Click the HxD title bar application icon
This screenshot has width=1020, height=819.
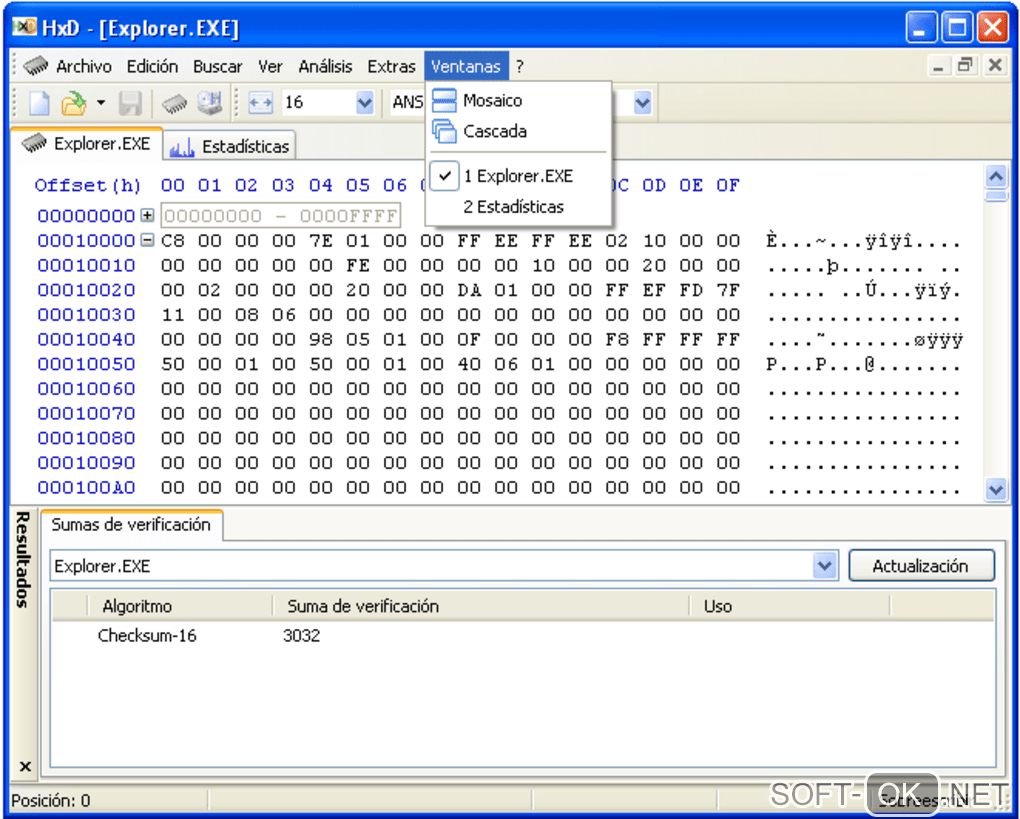[25, 27]
